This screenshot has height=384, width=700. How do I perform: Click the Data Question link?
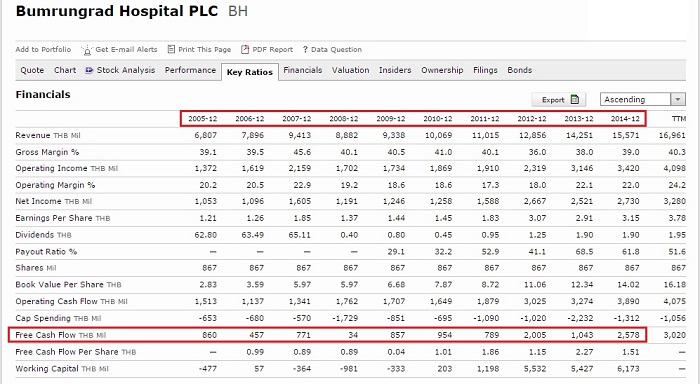tap(336, 50)
